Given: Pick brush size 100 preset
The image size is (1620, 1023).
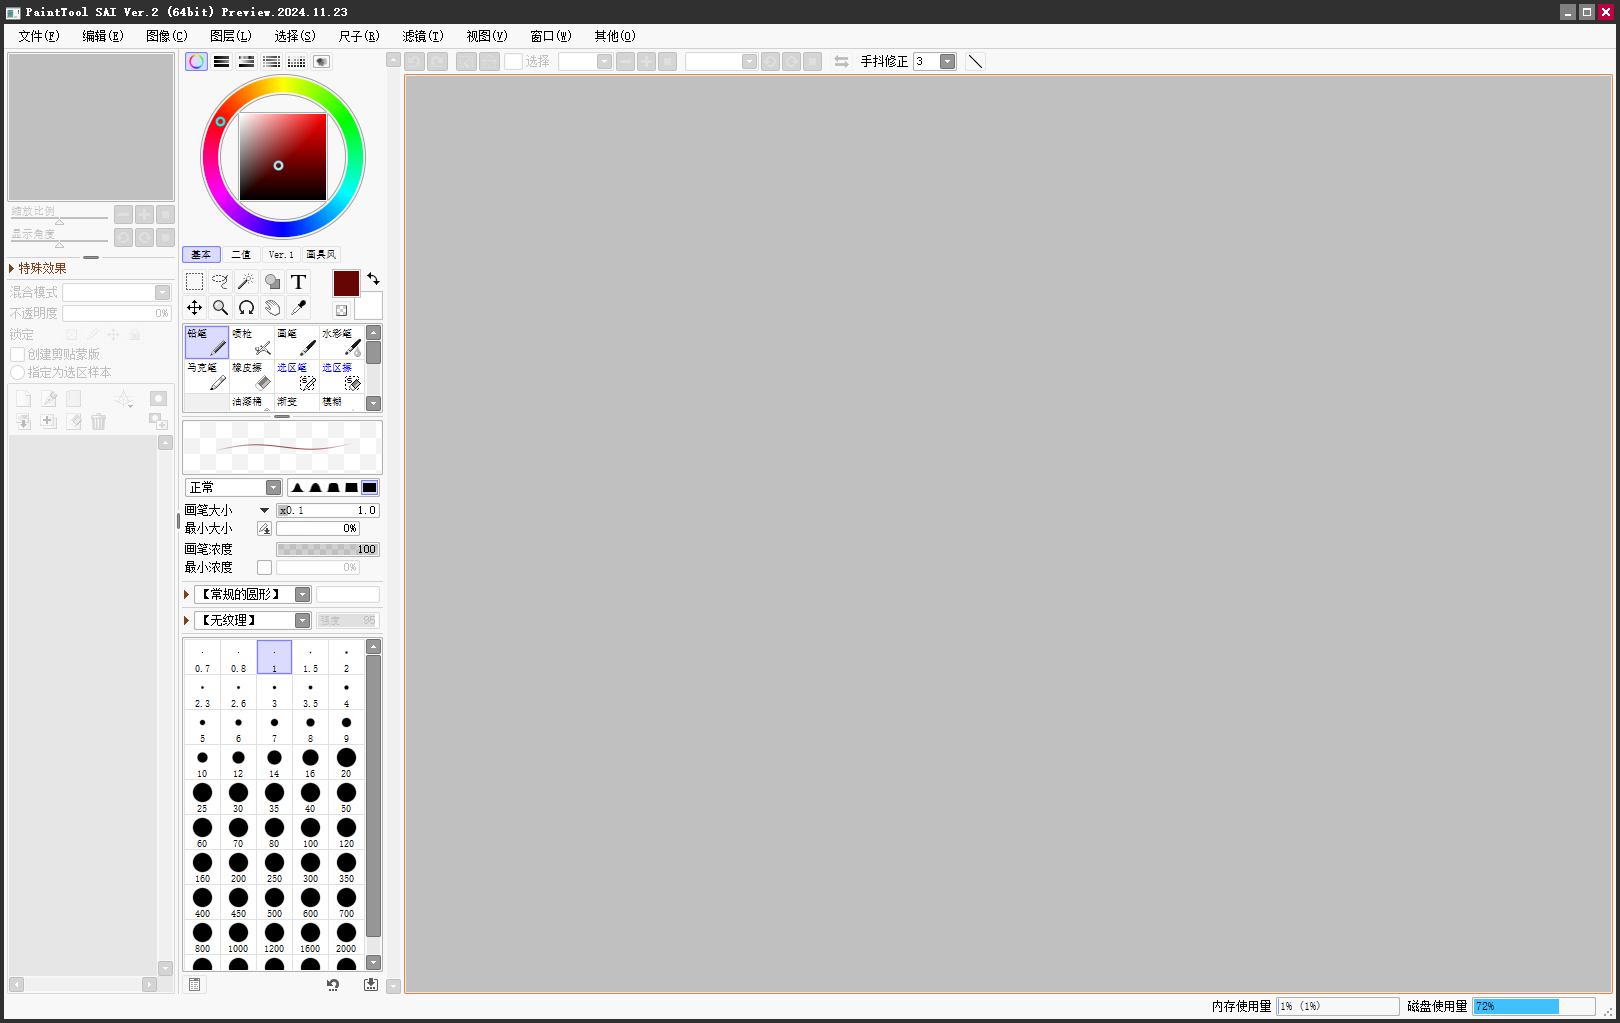Looking at the screenshot, I should (310, 832).
